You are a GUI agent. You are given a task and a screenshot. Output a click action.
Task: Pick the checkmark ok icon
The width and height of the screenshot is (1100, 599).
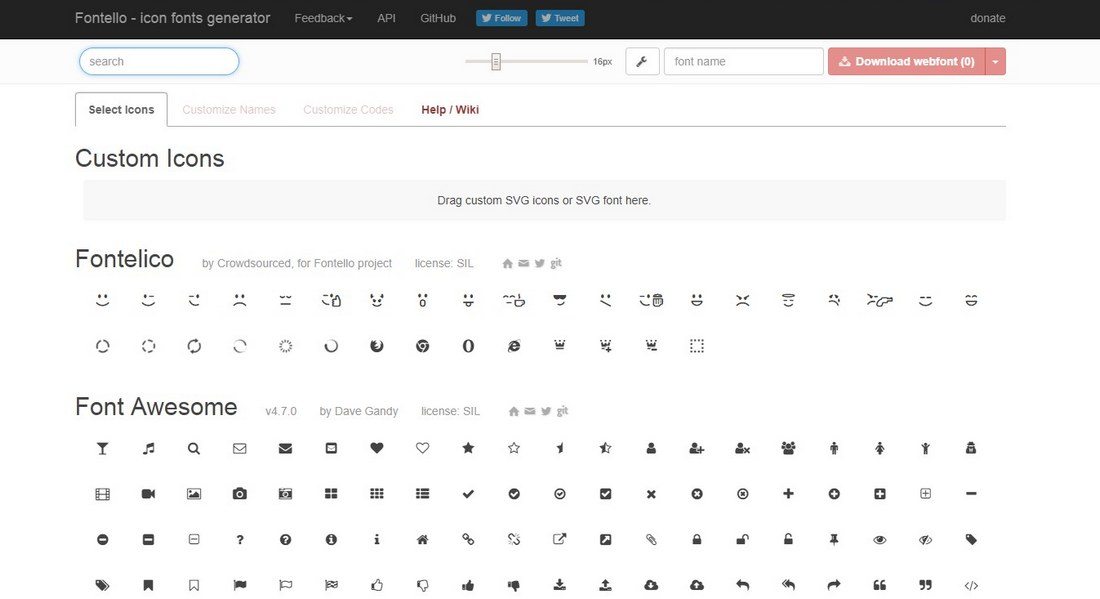click(x=468, y=494)
